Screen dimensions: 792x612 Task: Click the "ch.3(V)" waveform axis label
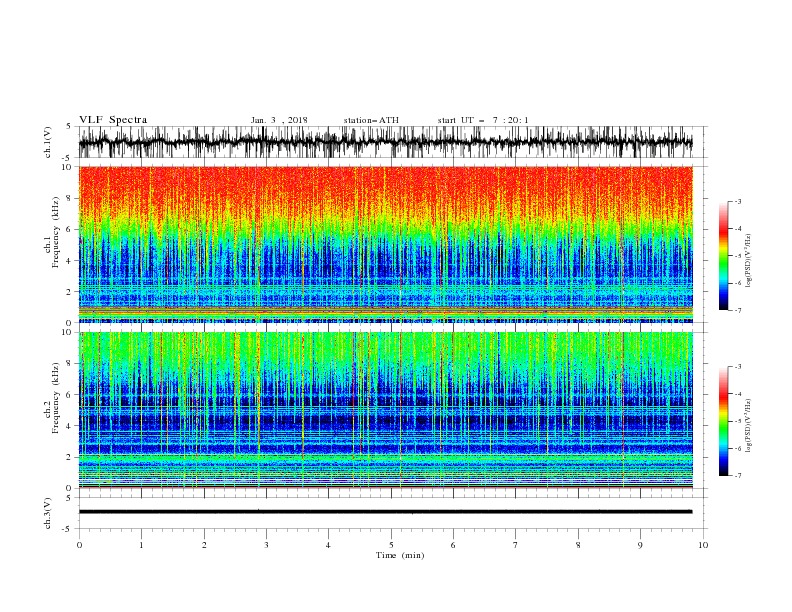48,513
